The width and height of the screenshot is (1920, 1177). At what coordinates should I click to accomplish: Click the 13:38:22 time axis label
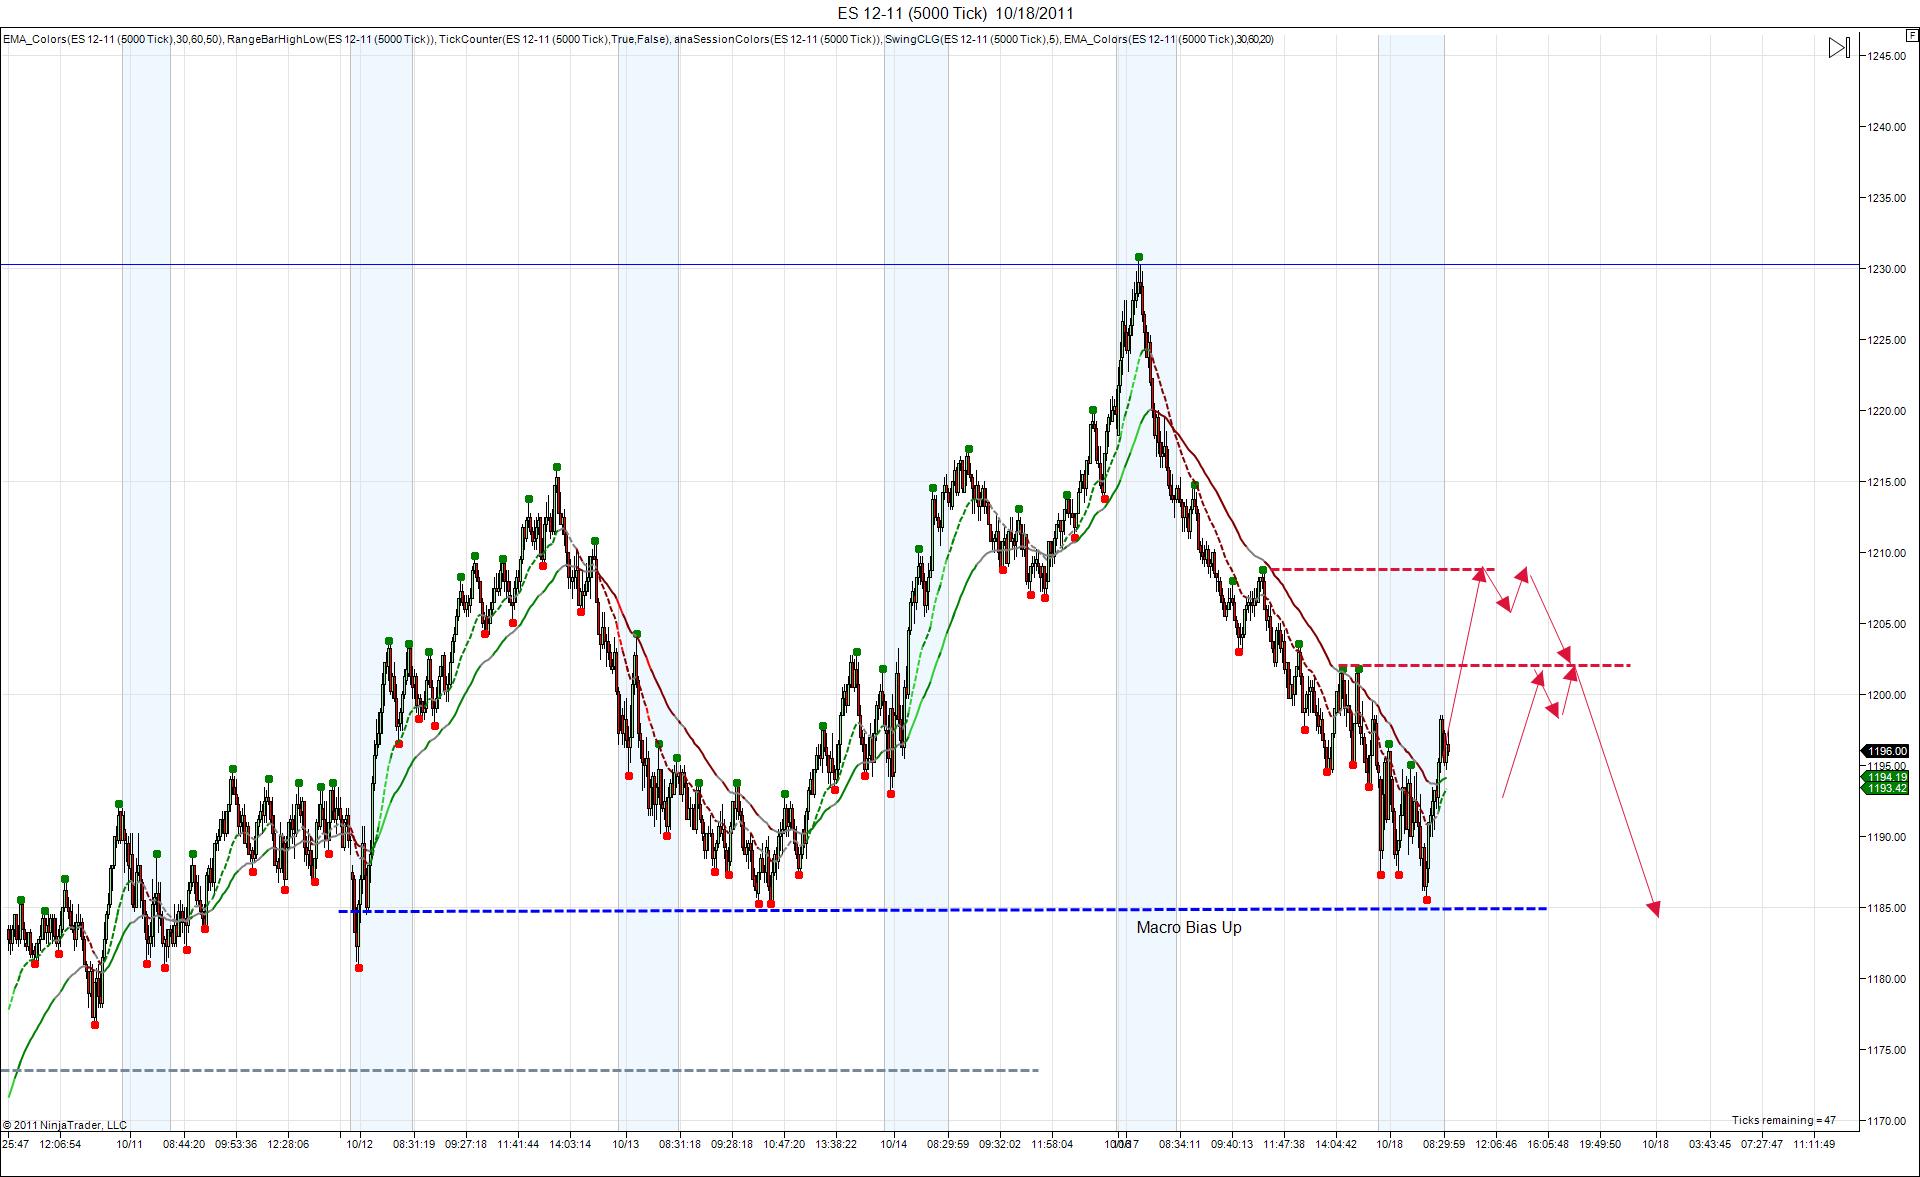coord(836,1144)
